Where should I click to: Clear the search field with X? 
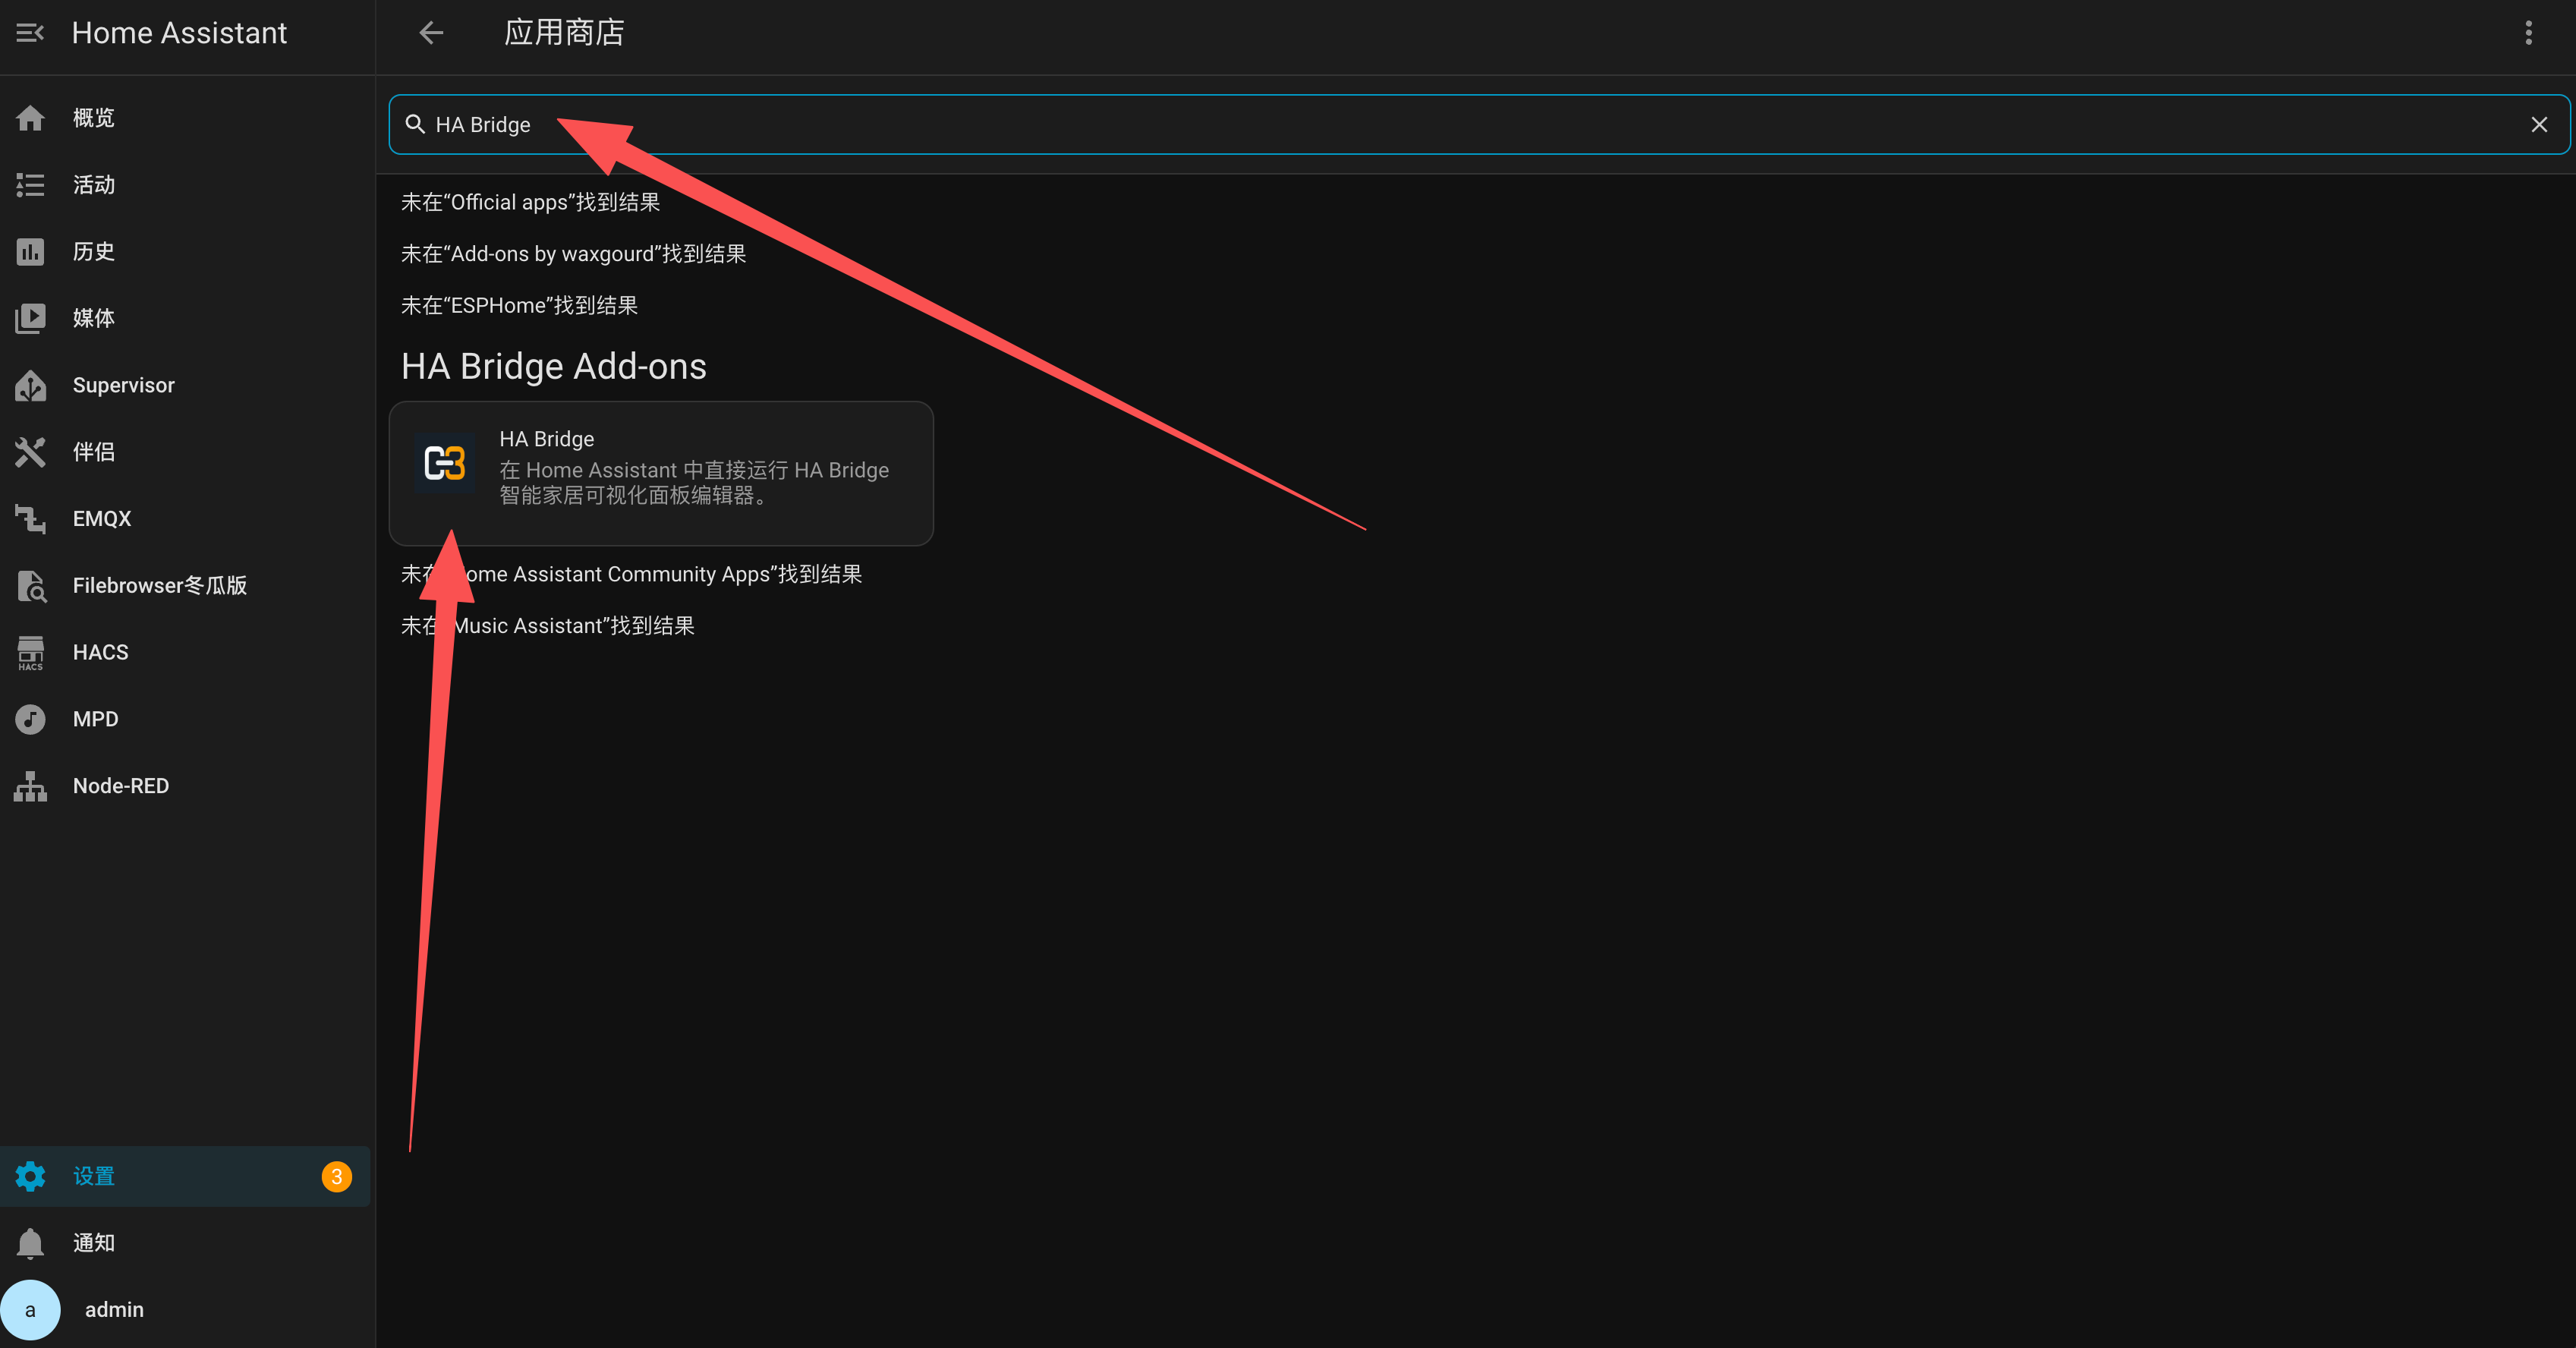click(2539, 125)
